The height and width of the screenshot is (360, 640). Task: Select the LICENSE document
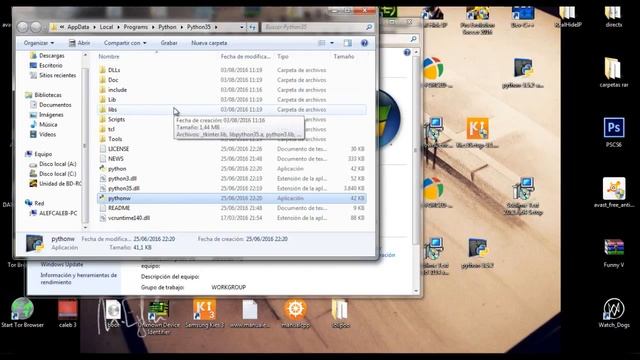coord(118,149)
